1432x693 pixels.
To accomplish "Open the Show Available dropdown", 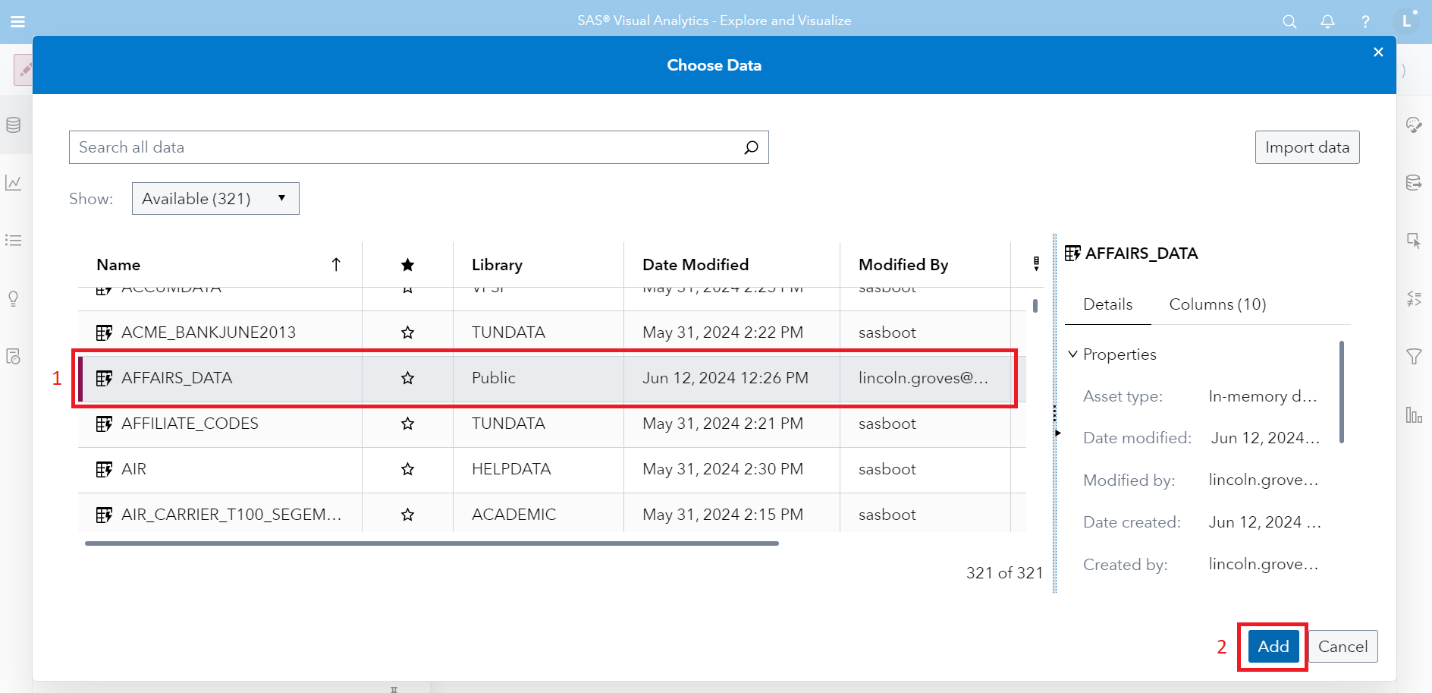I will tap(215, 198).
